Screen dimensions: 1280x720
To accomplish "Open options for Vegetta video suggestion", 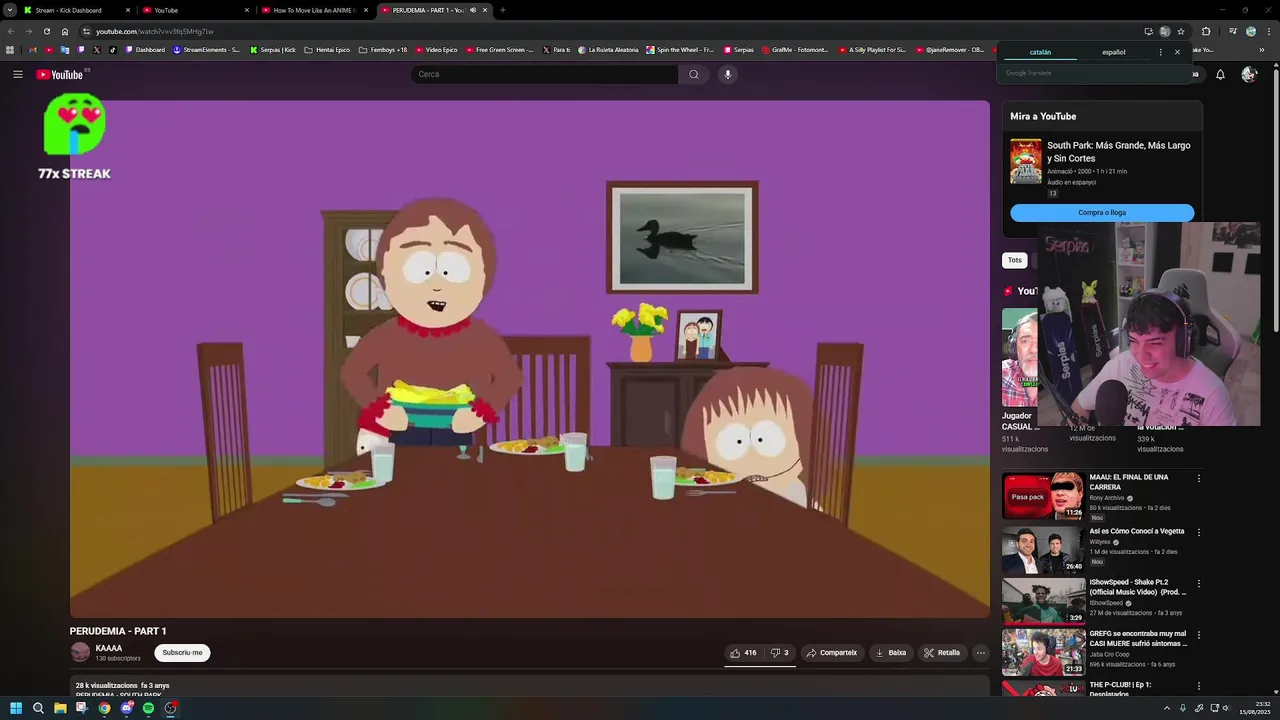I will 1199,533.
